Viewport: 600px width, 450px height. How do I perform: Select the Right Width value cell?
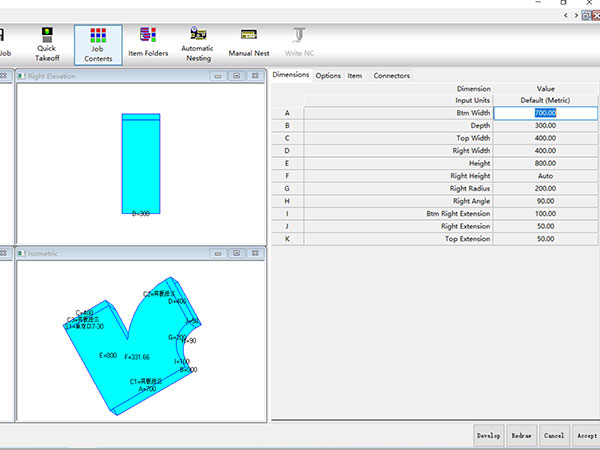click(545, 151)
